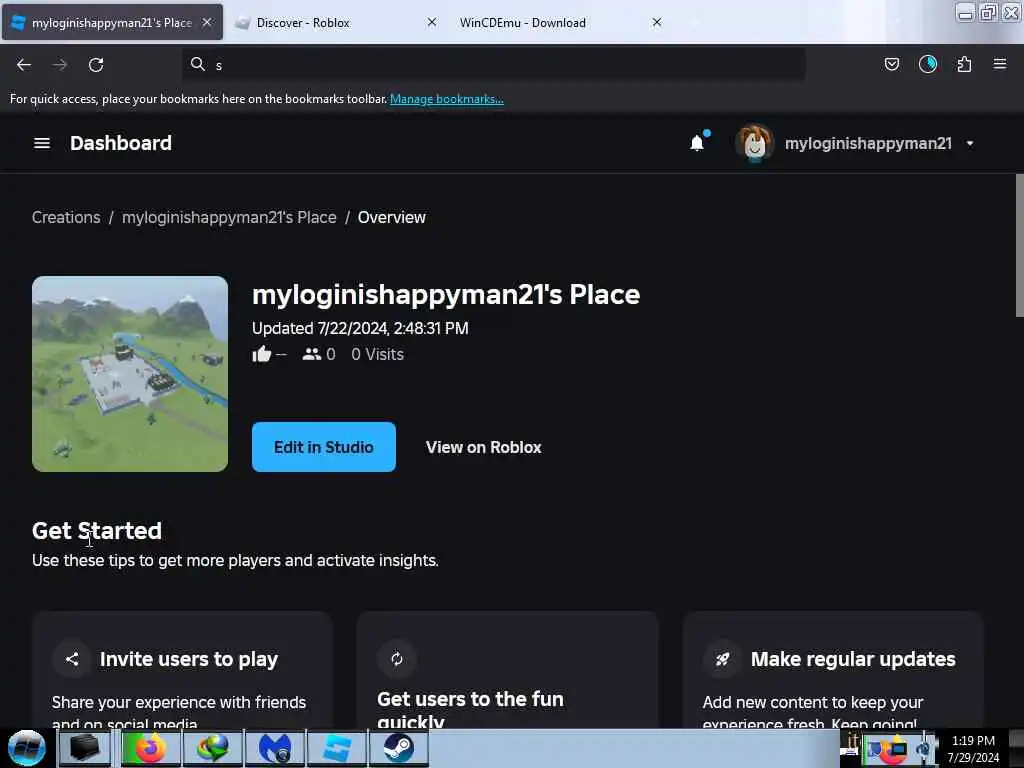Viewport: 1024px width, 768px height.
Task: Open Get users to the fun quickly card
Action: pyautogui.click(x=507, y=670)
